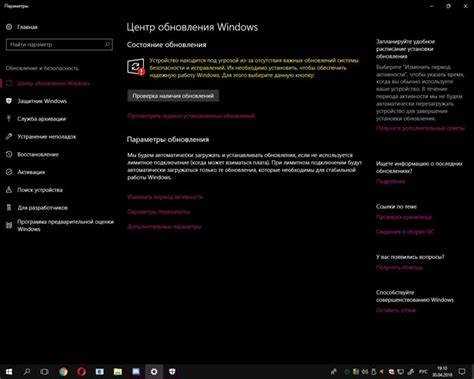
Task: Open Поиск устройства section
Action: click(34, 190)
